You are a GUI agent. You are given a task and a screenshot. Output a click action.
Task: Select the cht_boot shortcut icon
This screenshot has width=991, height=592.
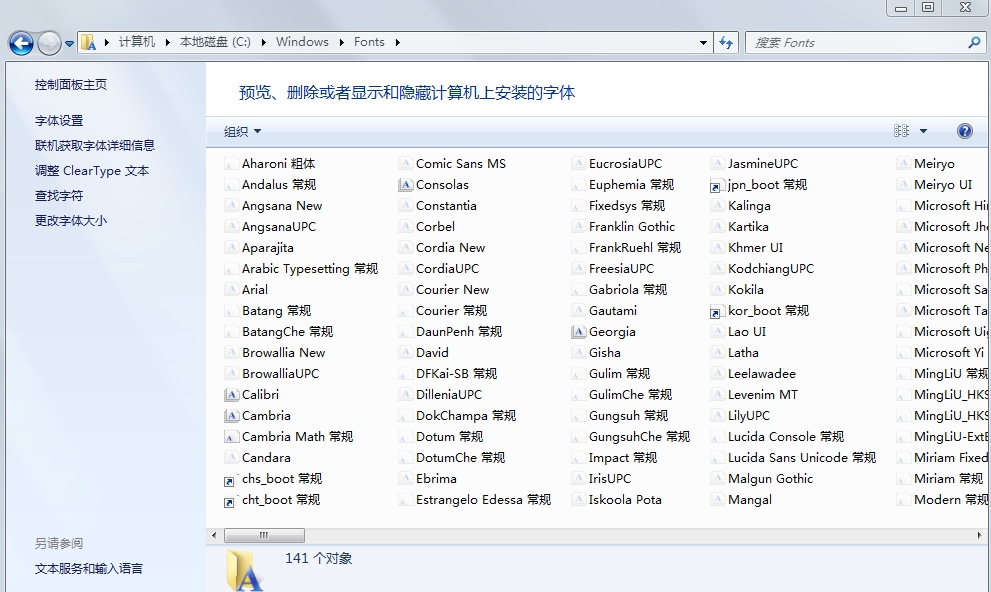pyautogui.click(x=230, y=500)
